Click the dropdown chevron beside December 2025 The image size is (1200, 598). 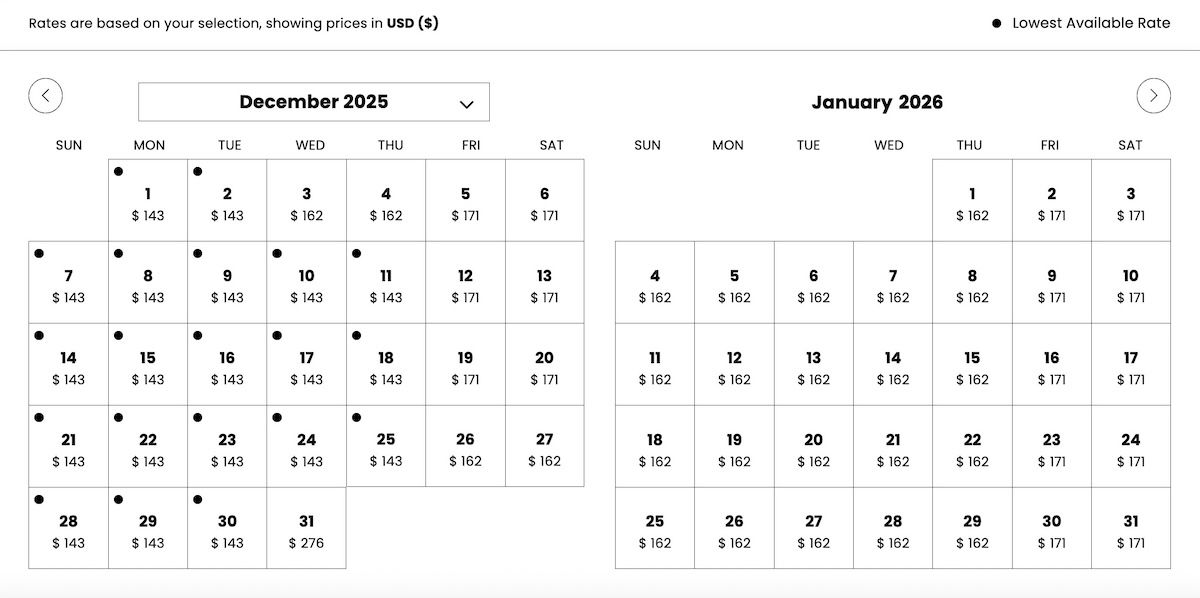[x=466, y=104]
